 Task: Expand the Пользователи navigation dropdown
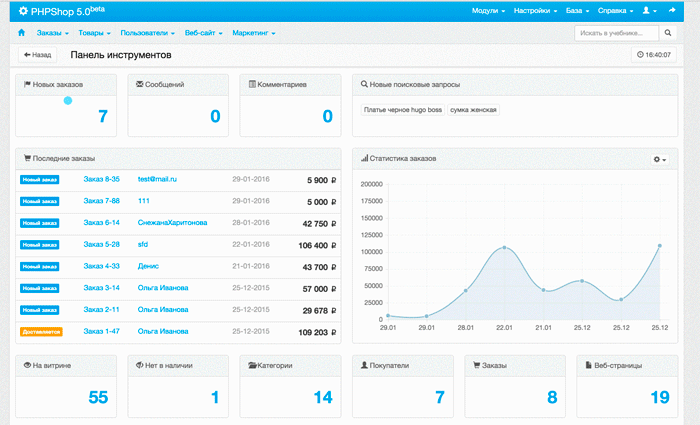147,33
